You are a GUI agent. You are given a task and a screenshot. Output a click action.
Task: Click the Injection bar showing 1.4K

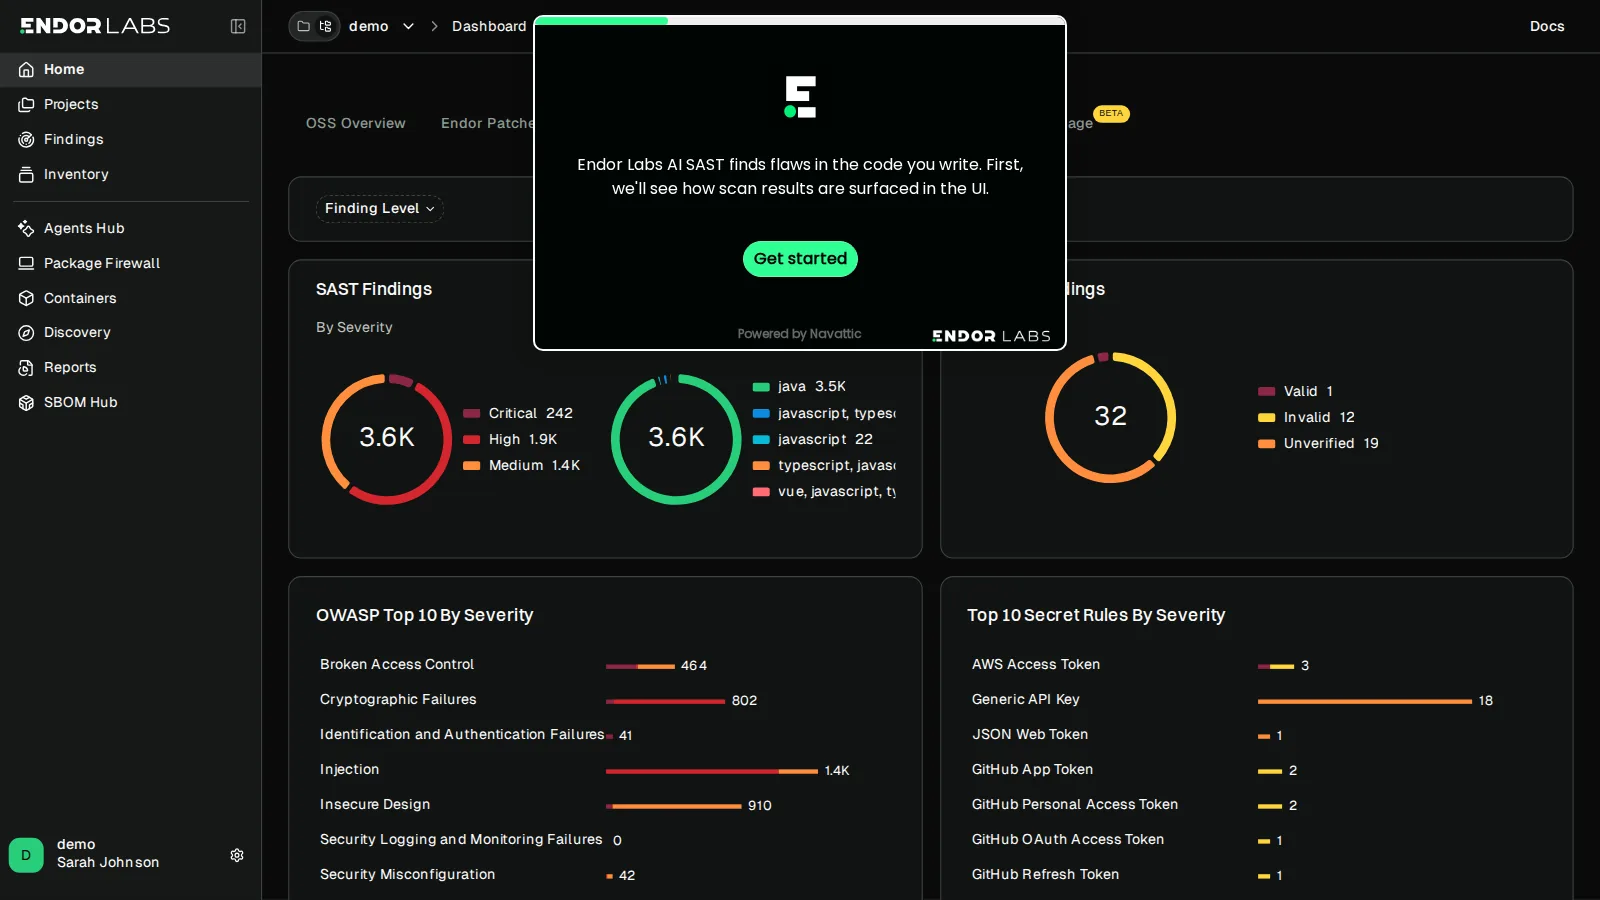(x=712, y=771)
